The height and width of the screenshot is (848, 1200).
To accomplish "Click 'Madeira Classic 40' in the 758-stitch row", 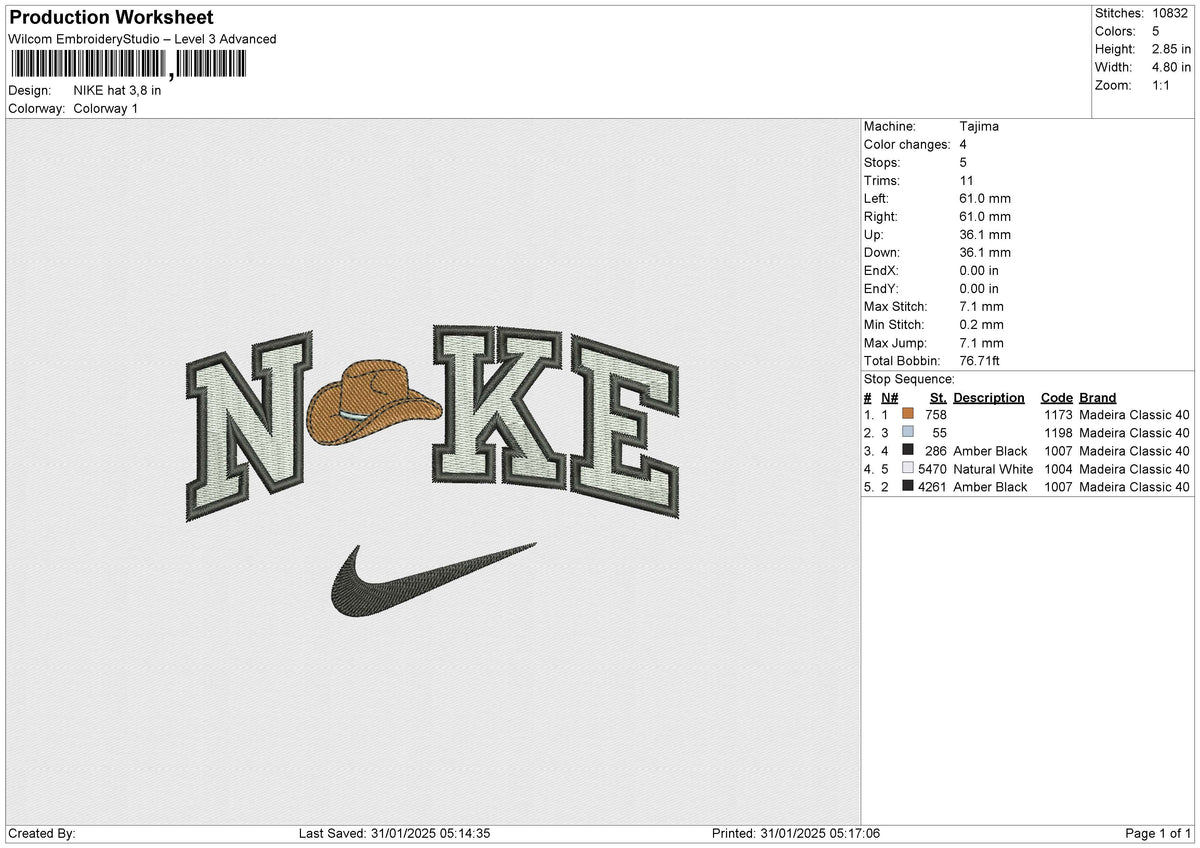I will pos(1135,415).
